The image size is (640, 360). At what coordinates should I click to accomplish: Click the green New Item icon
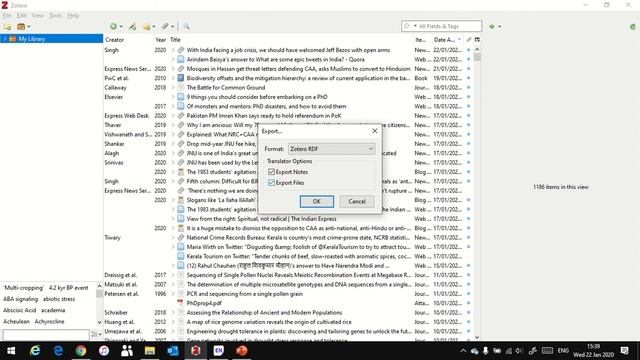[x=113, y=27]
